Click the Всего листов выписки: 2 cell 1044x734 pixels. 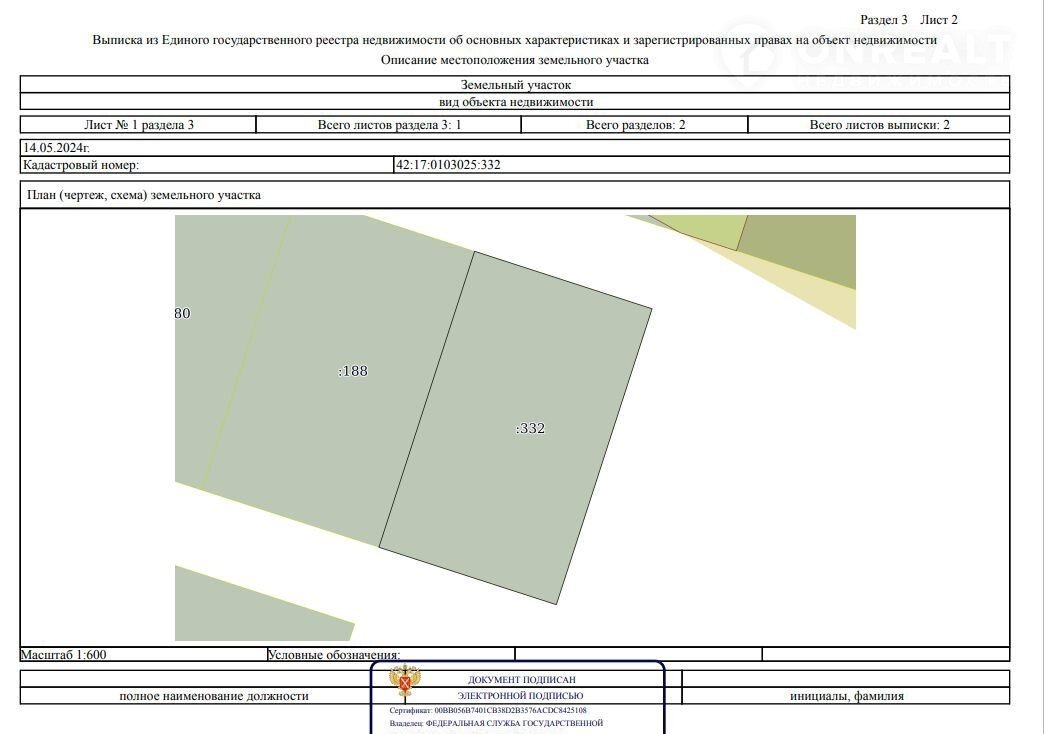click(x=879, y=125)
